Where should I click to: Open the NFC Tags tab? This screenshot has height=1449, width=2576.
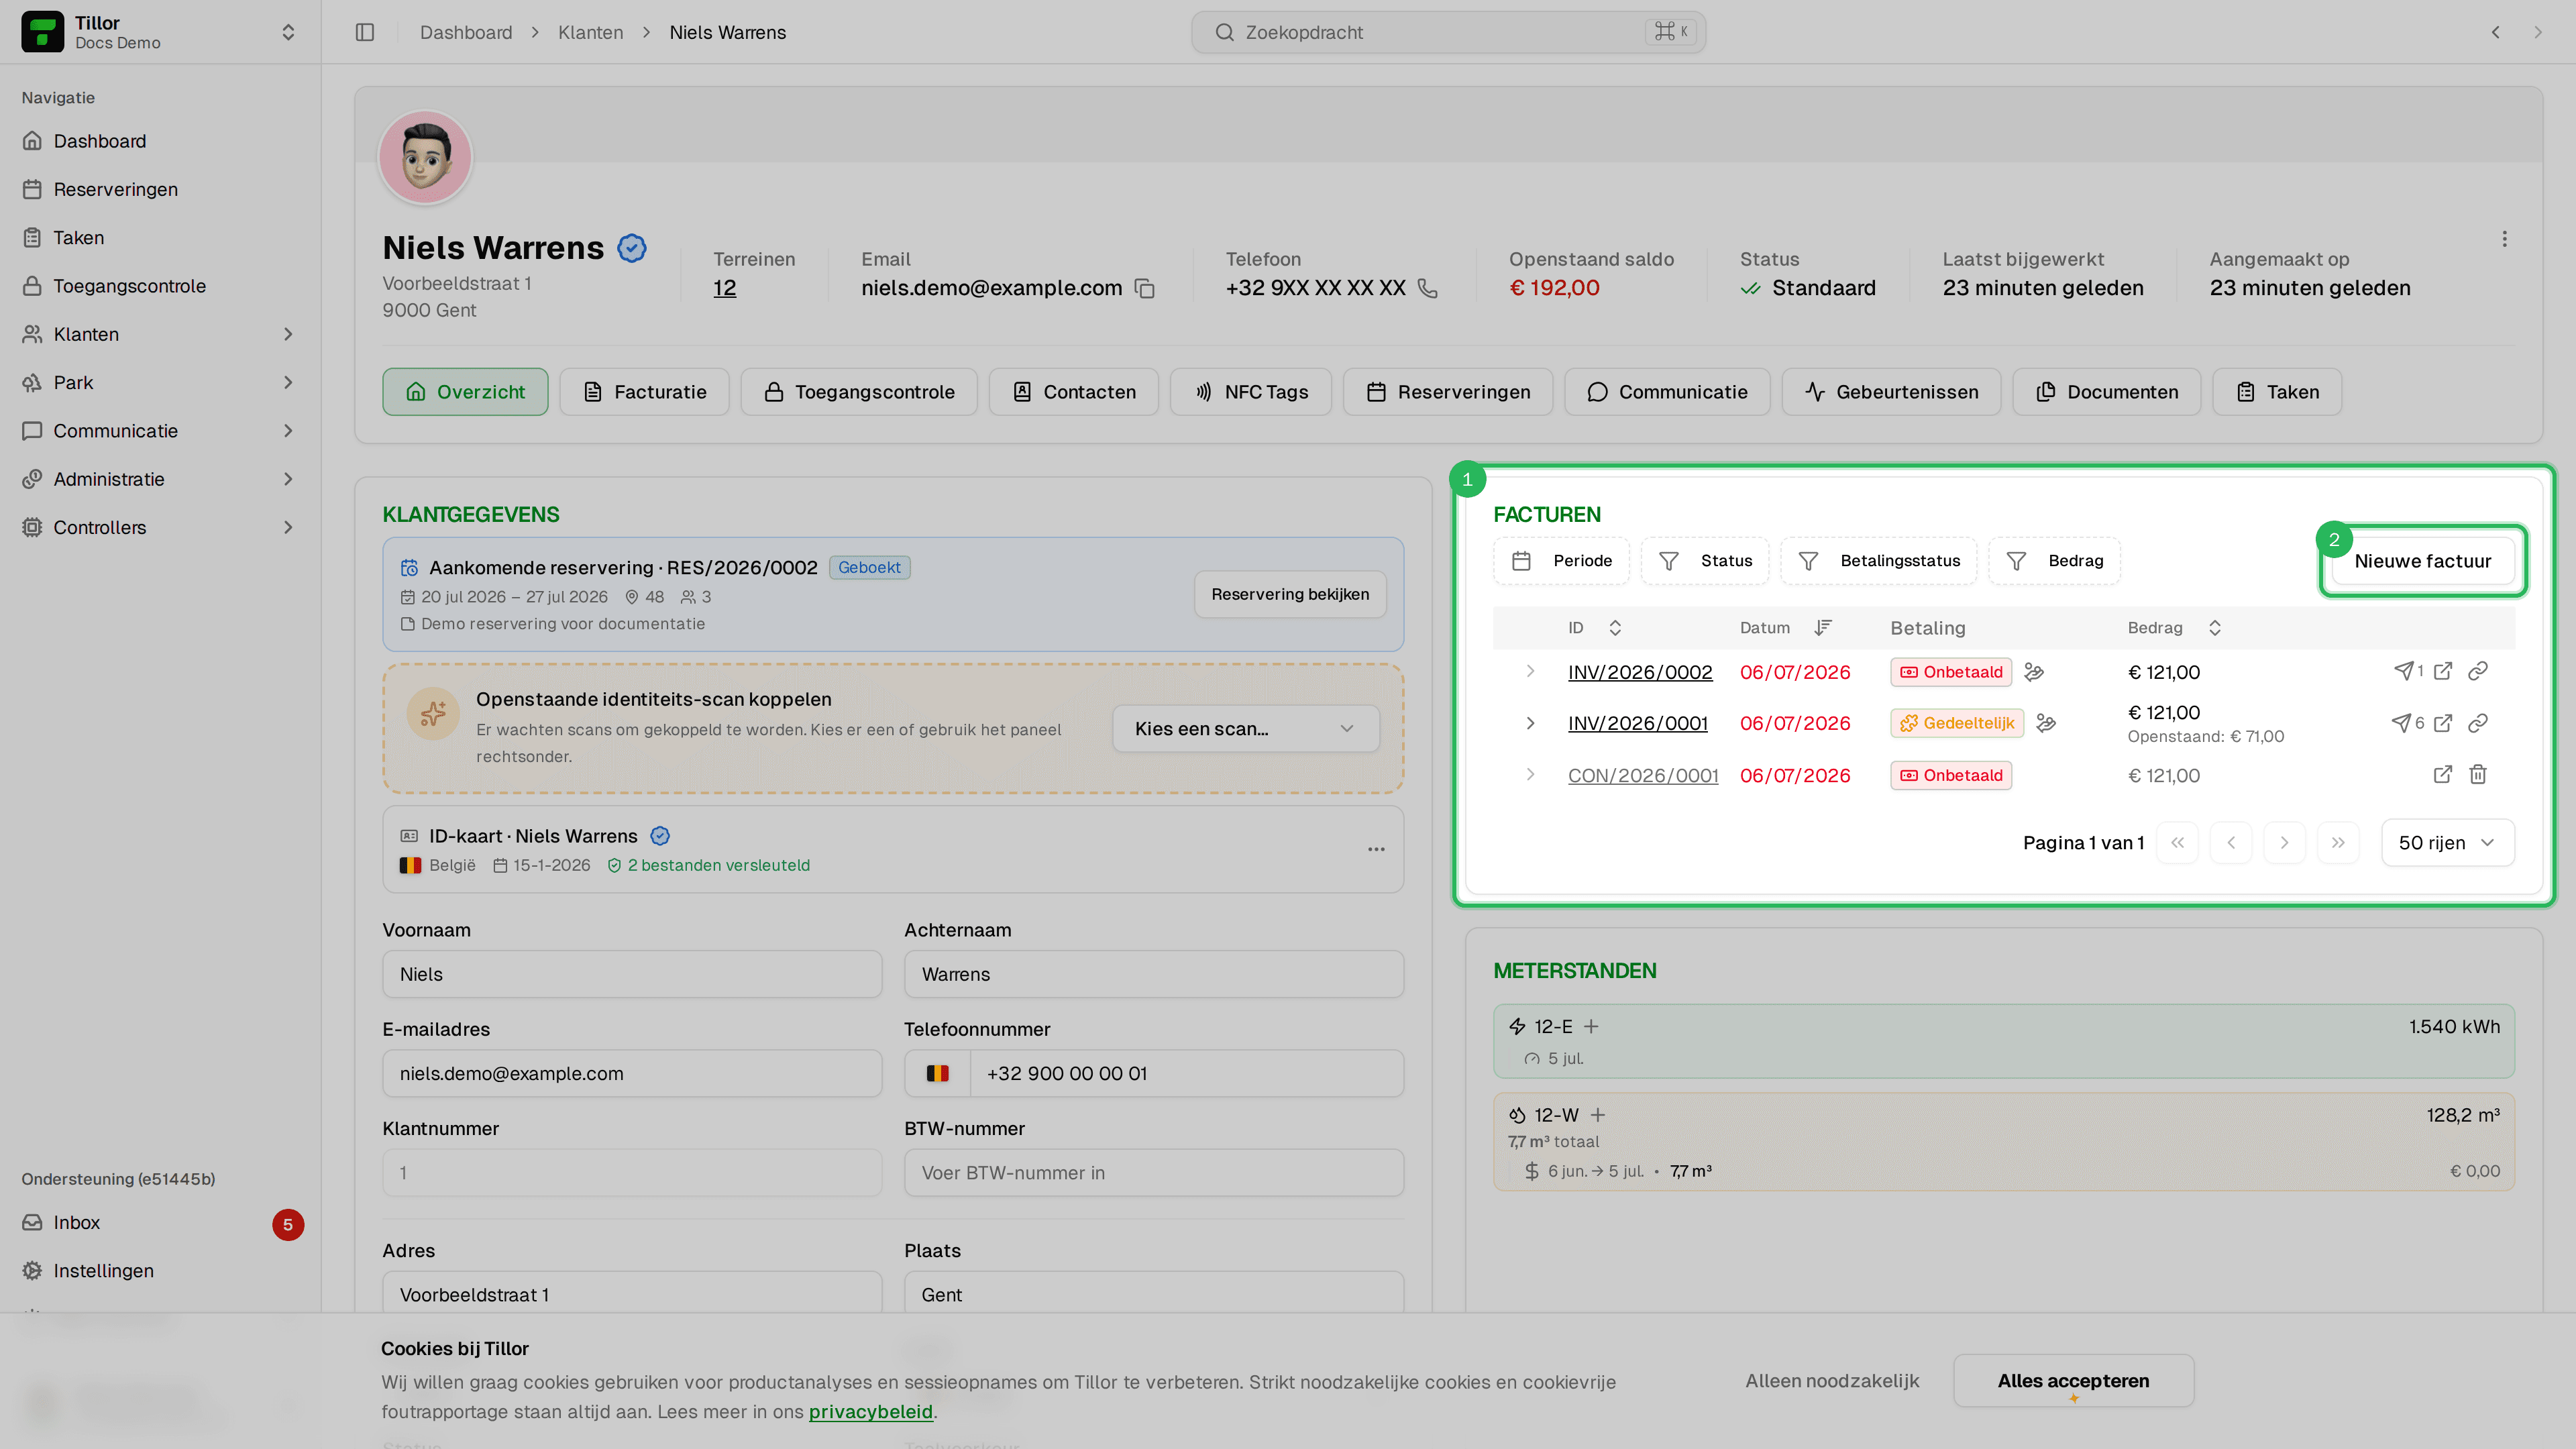(1250, 392)
